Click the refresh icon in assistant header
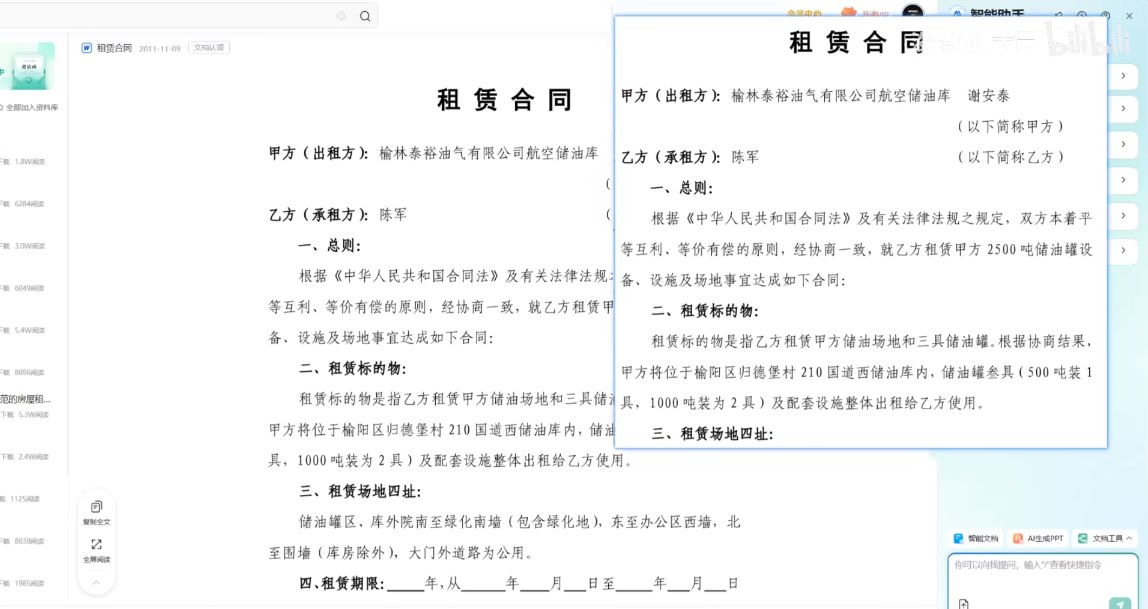This screenshot has height=609, width=1148. coord(1058,14)
